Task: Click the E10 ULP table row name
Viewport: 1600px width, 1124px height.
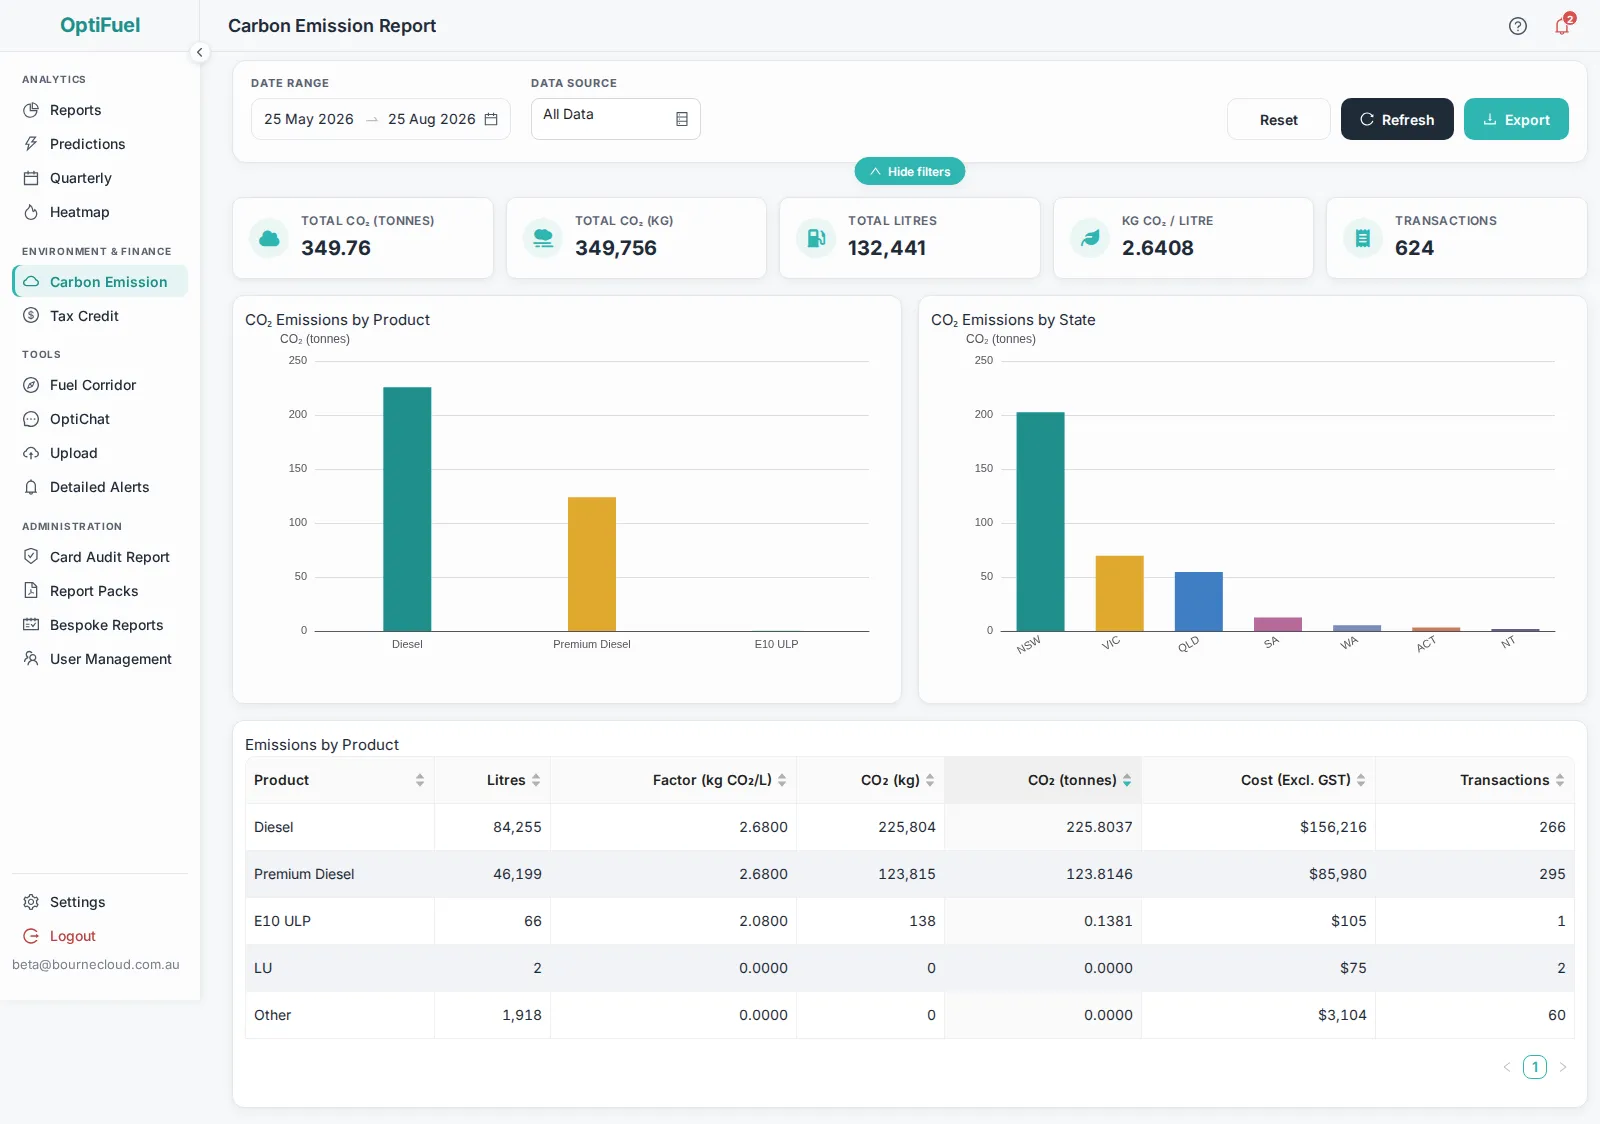Action: point(282,921)
